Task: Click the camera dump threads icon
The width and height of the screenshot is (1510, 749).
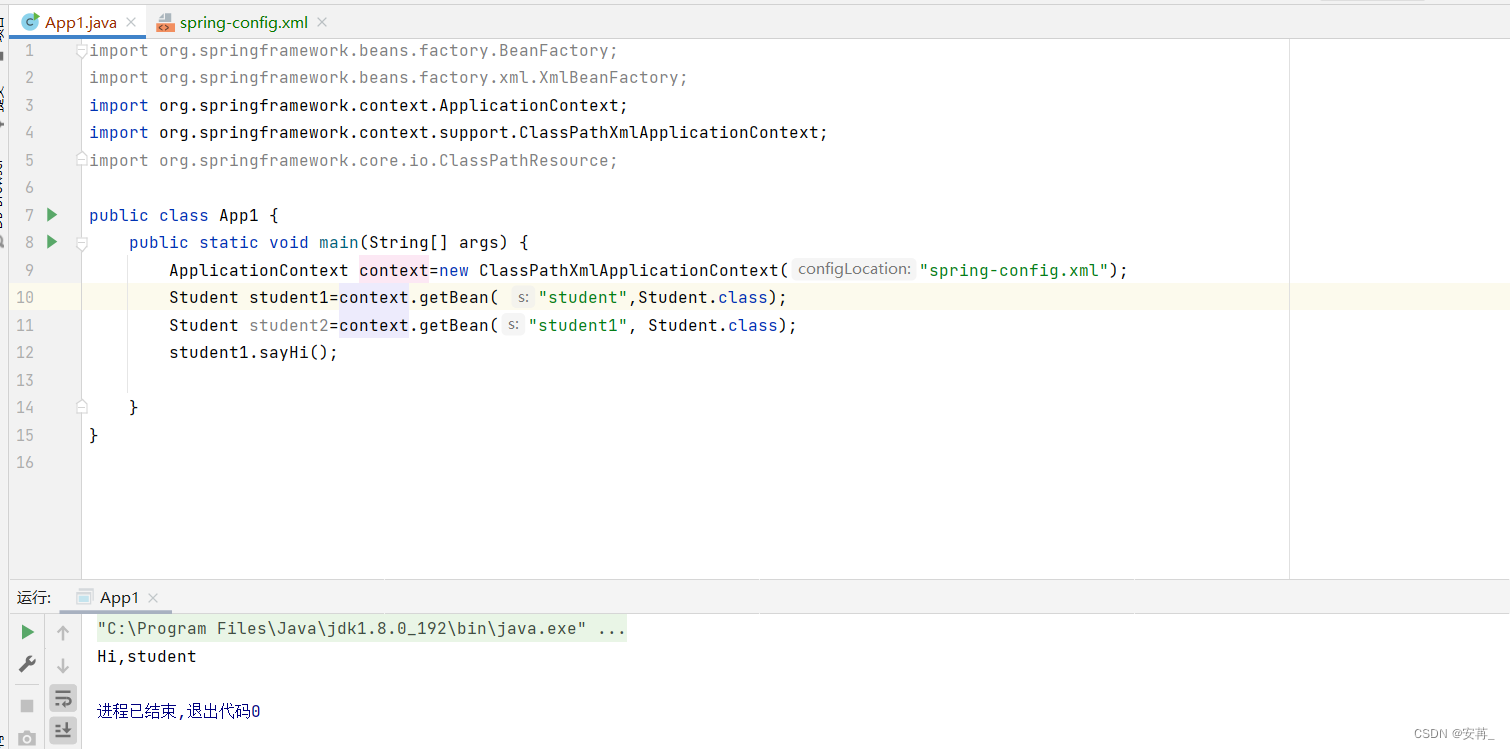Action: 27,738
